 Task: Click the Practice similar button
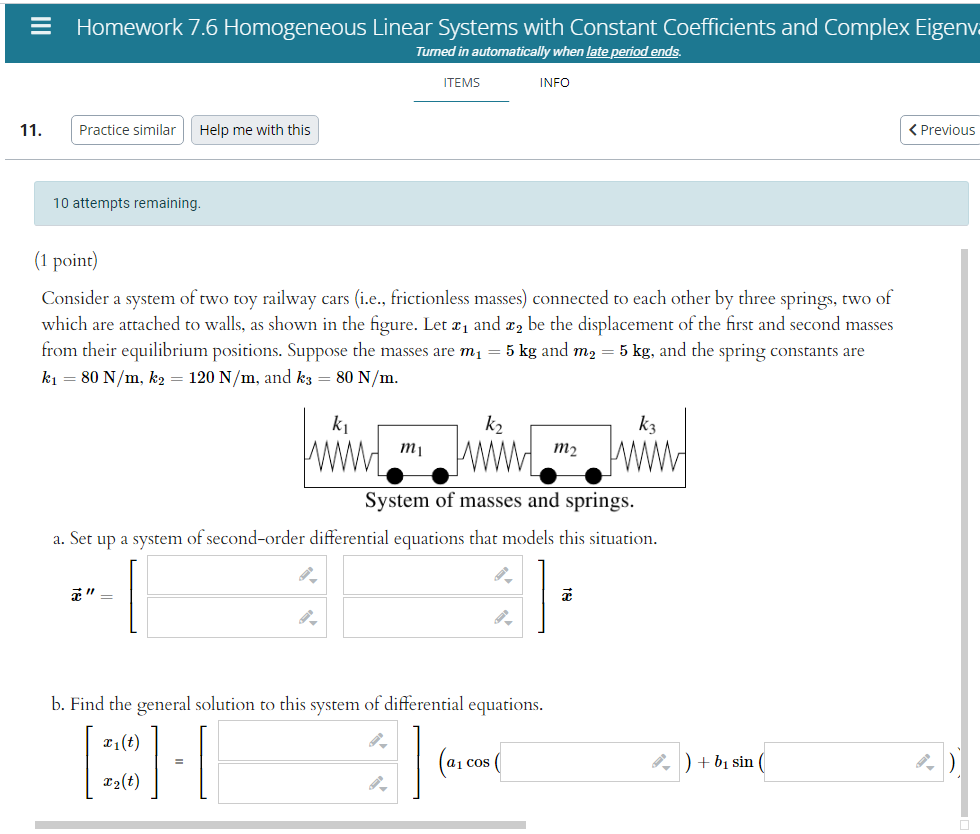(126, 129)
